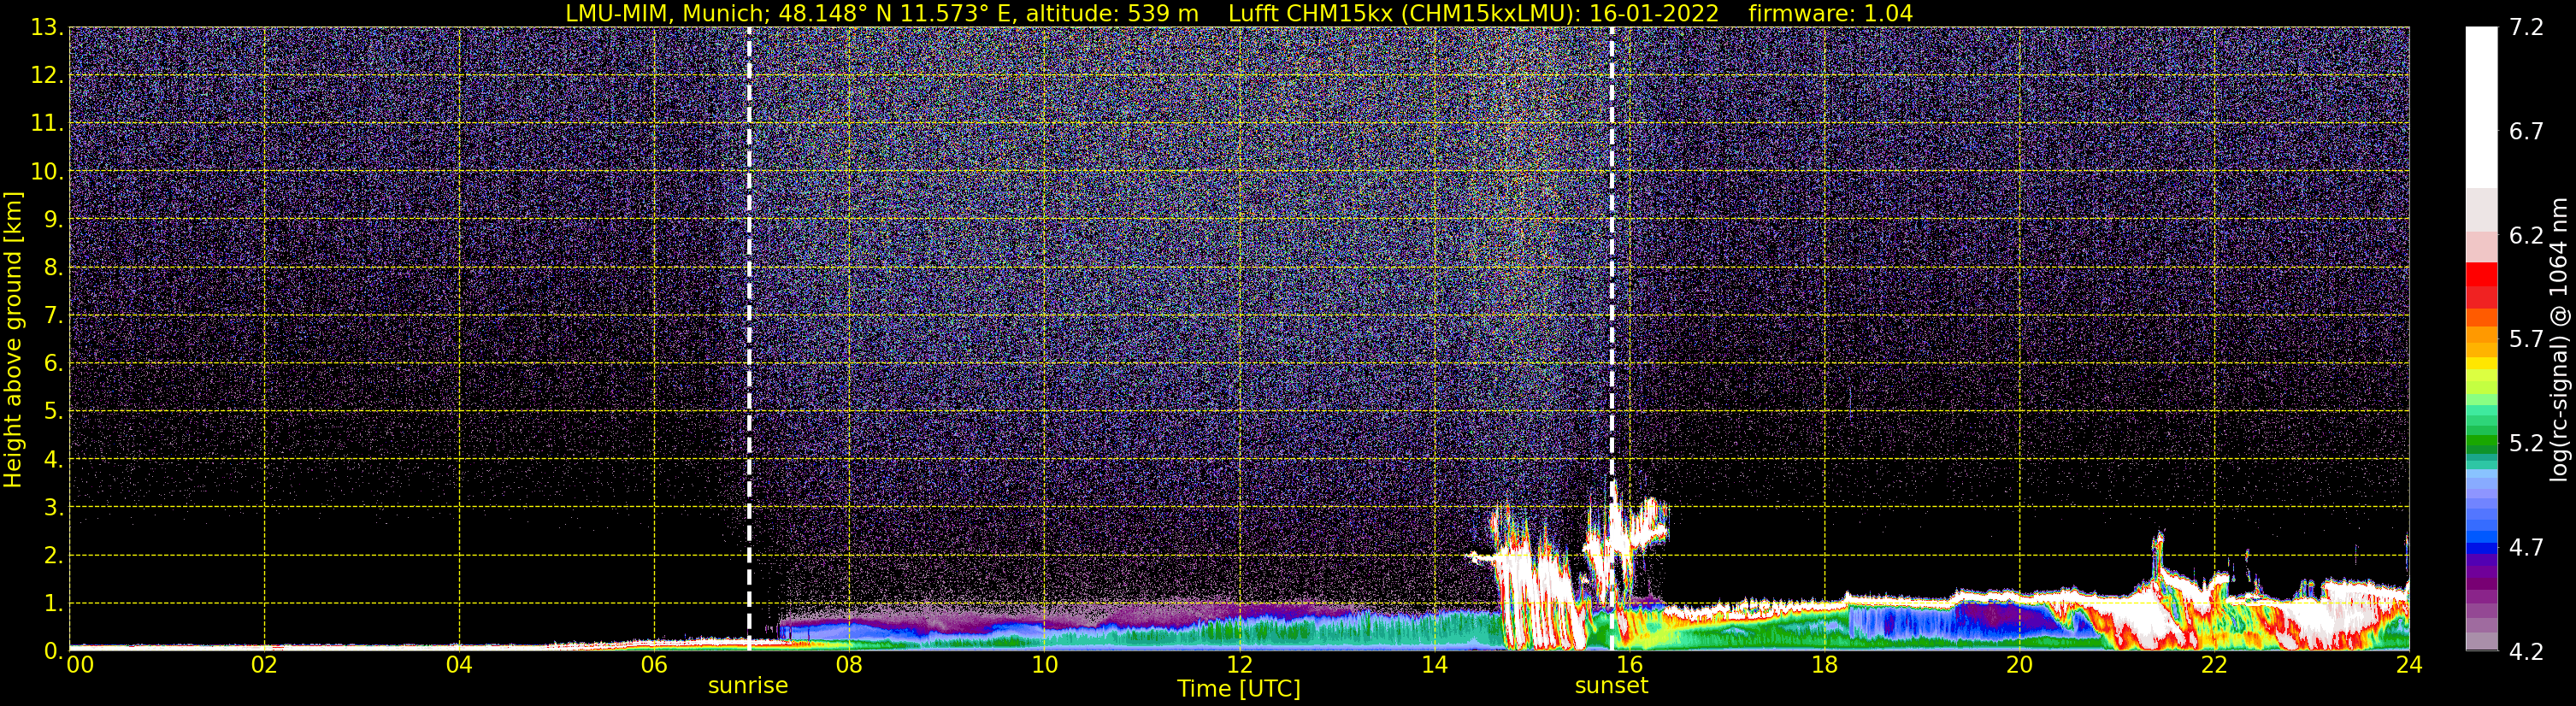Click height axis tick label "9."
Viewport: 2576px width, 706px height.
53,219
